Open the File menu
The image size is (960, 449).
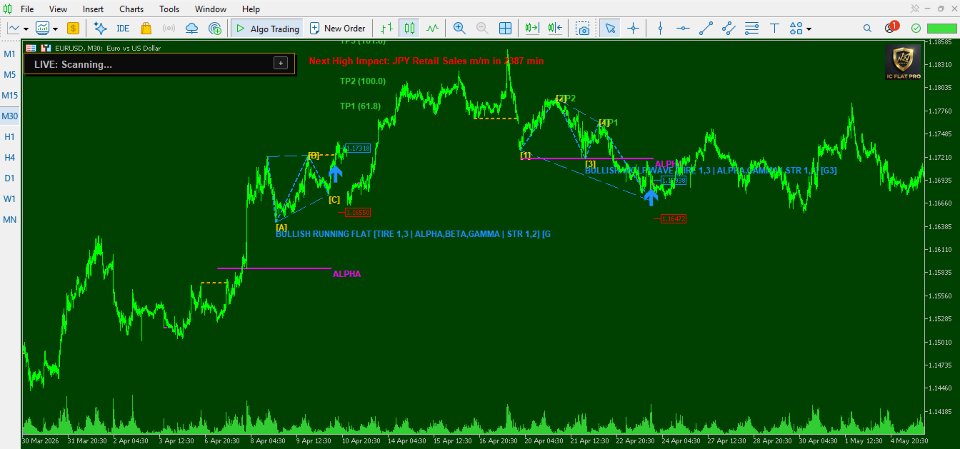tap(27, 9)
